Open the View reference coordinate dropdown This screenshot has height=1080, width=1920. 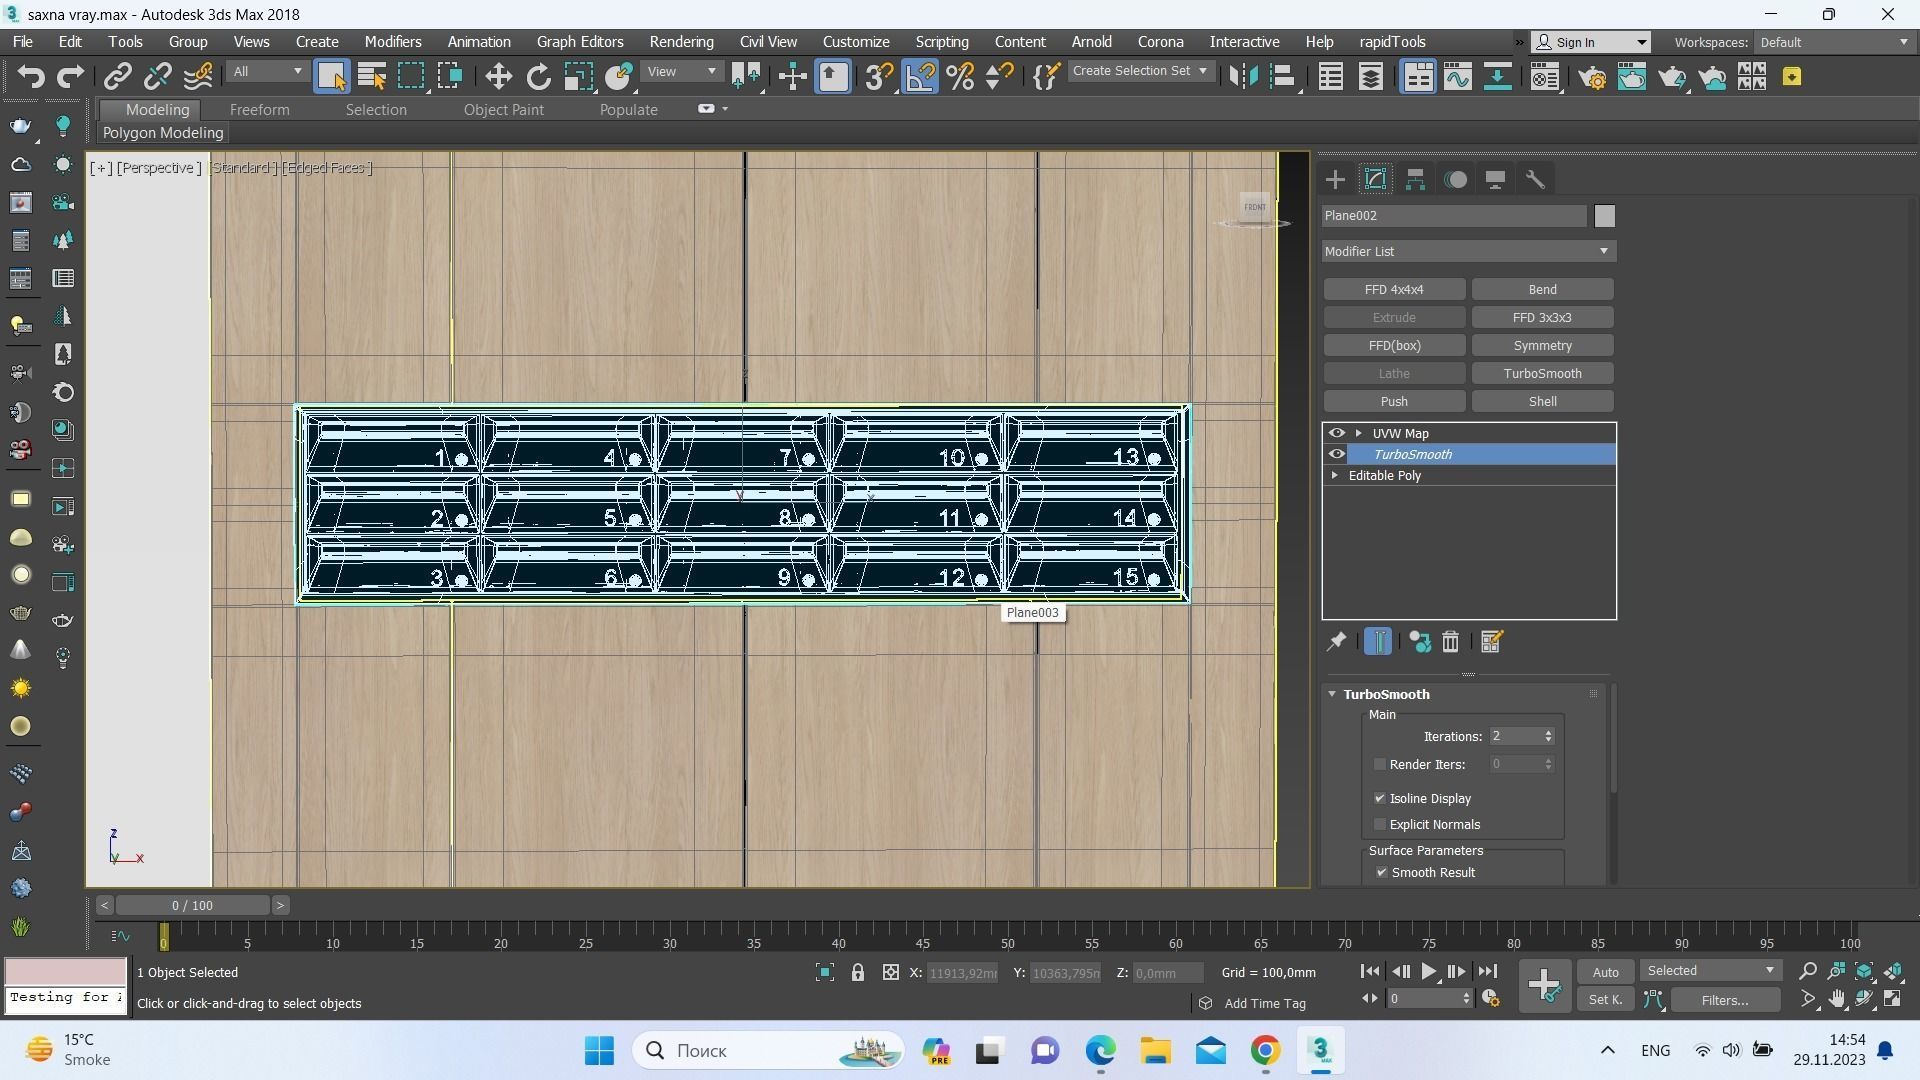coord(682,72)
